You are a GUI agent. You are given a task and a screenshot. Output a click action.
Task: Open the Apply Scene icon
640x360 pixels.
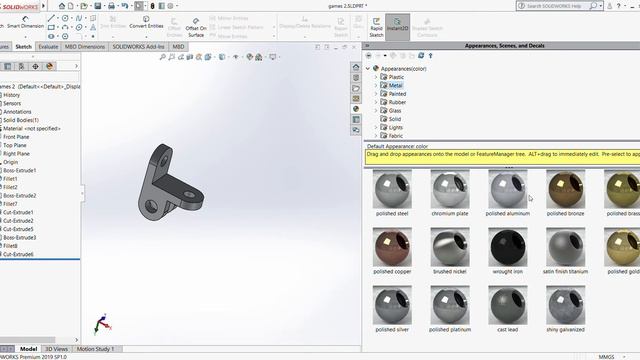(259, 57)
